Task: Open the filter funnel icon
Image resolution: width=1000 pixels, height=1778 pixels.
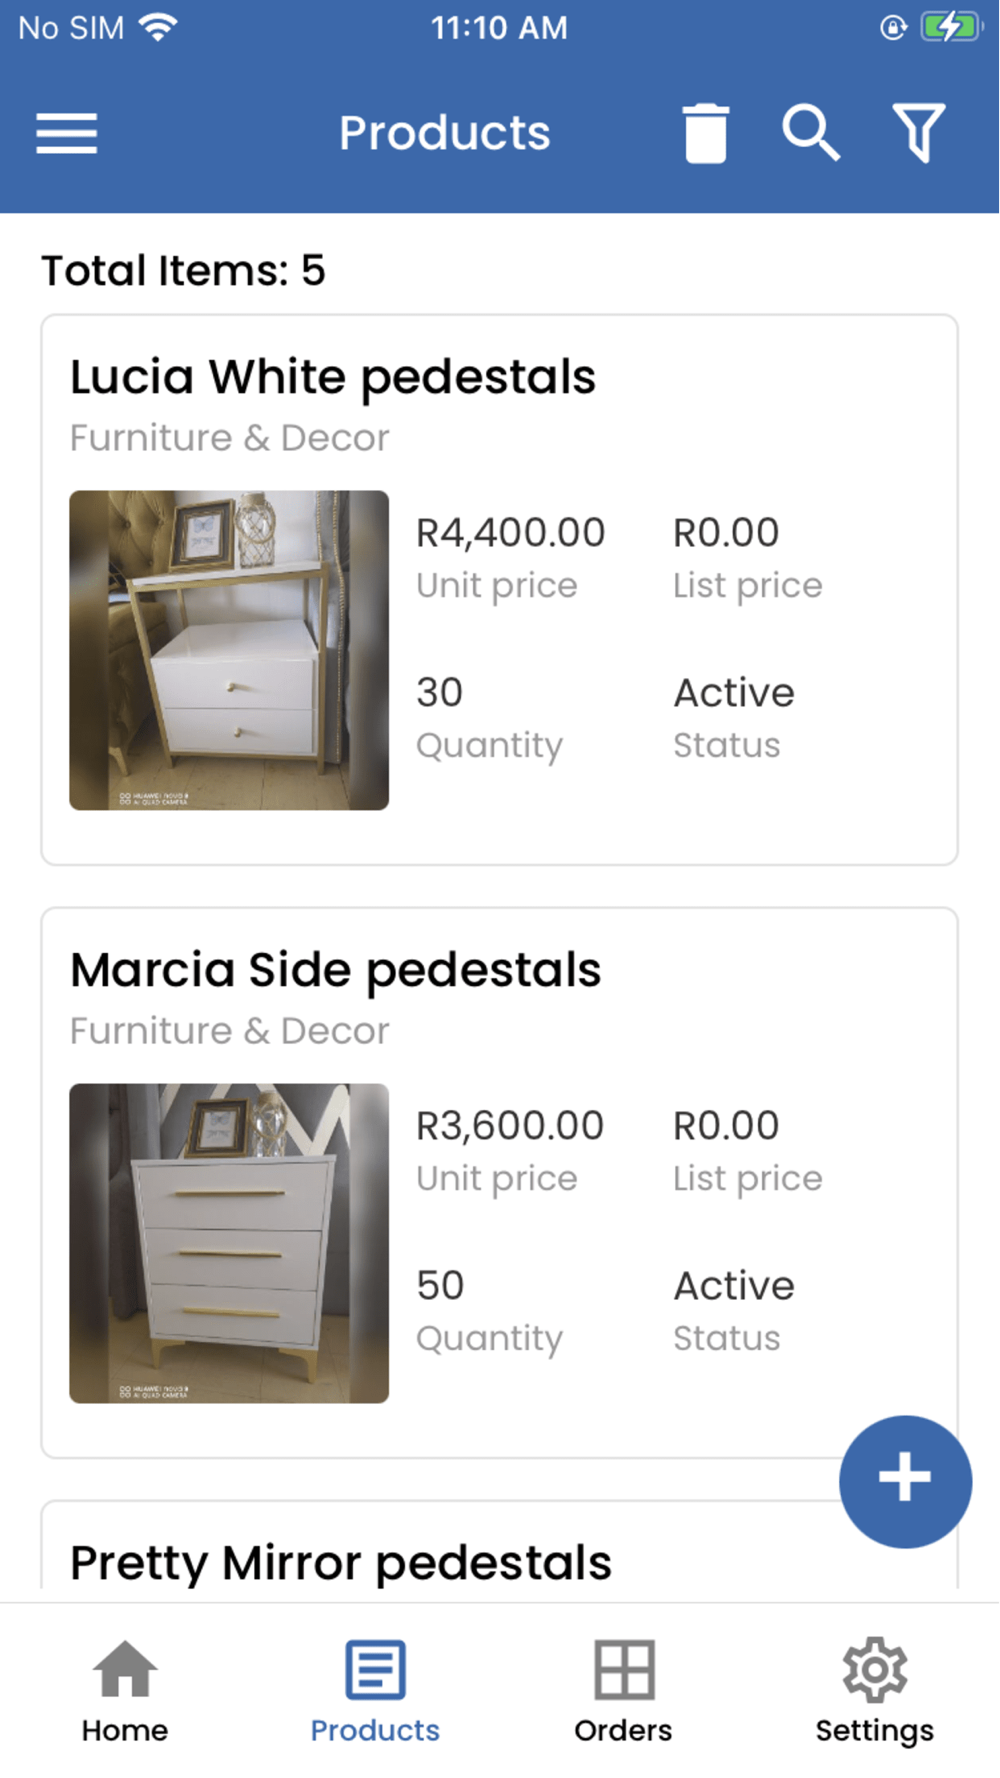Action: tap(918, 133)
